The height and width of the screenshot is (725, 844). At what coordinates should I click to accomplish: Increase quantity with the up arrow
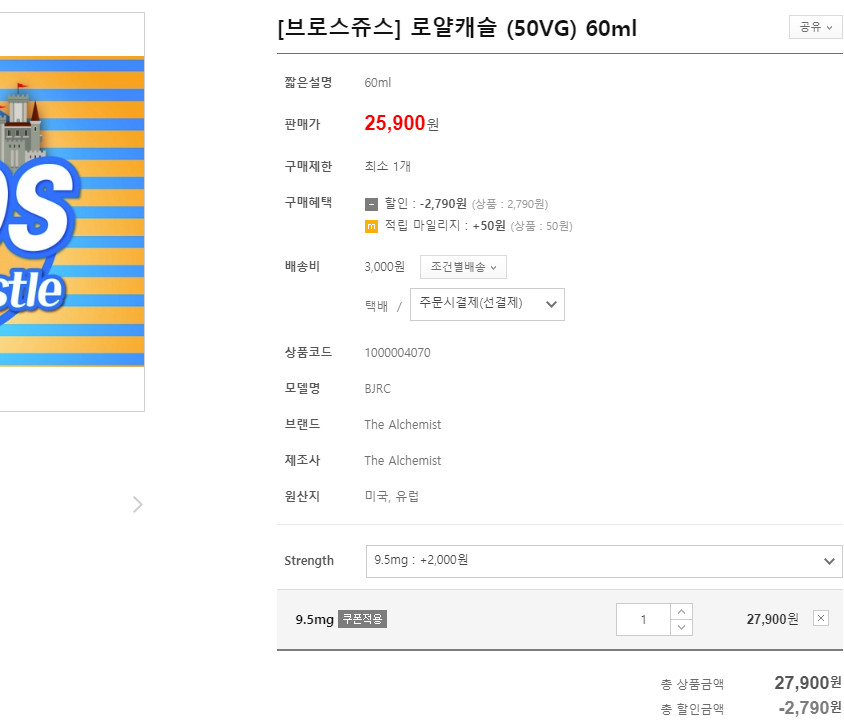click(681, 611)
